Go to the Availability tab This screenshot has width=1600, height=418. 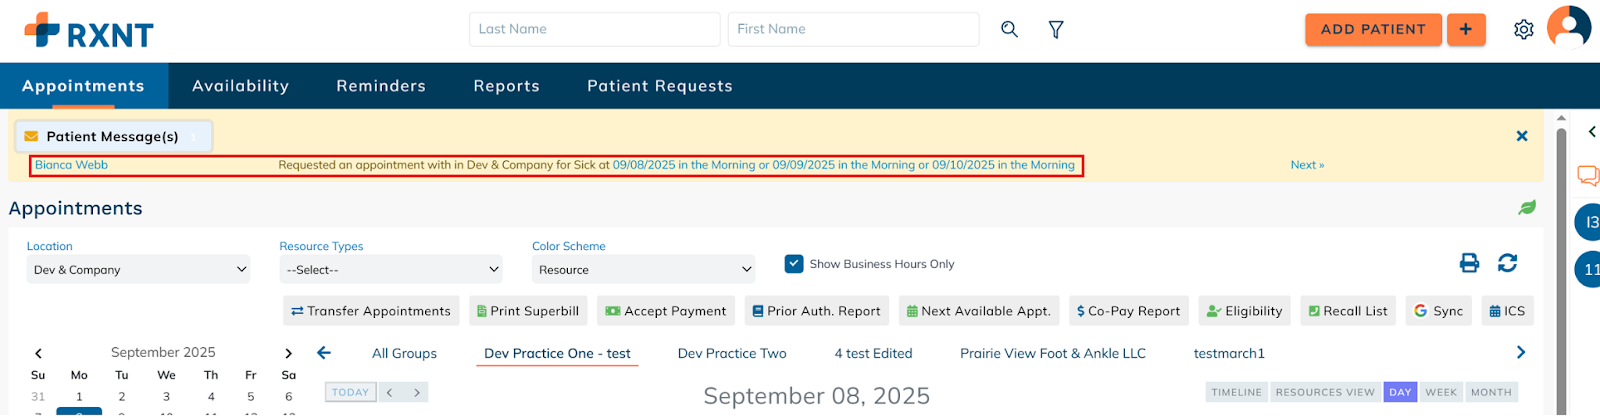pos(240,86)
